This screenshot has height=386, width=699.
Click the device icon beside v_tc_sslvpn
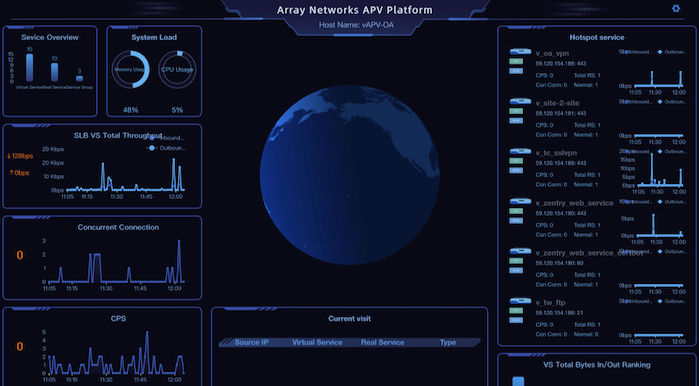click(x=520, y=151)
